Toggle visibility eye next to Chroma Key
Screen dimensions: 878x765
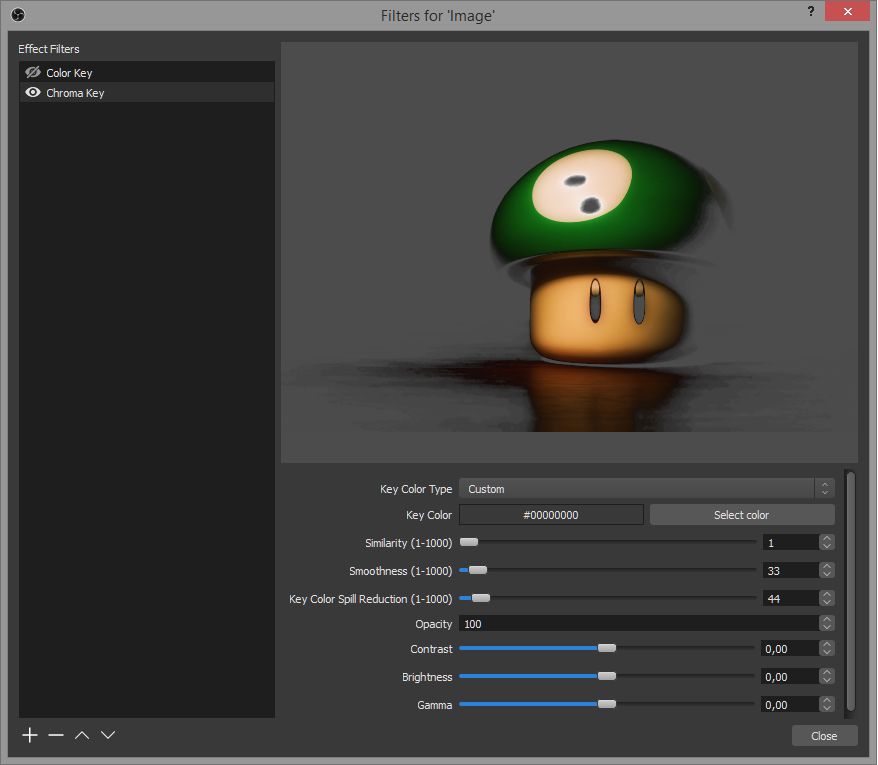pos(31,92)
